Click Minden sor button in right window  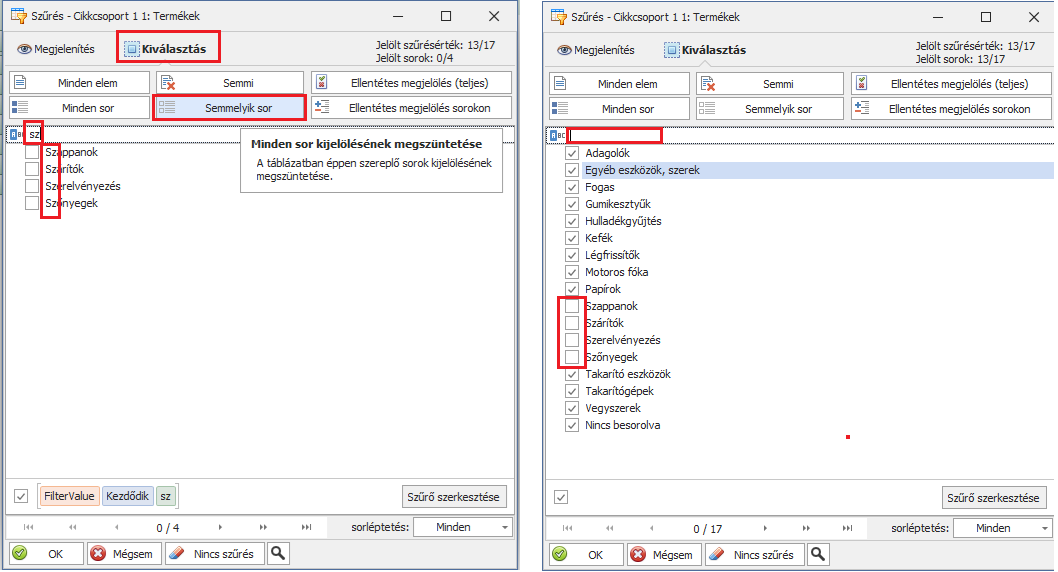tap(619, 109)
